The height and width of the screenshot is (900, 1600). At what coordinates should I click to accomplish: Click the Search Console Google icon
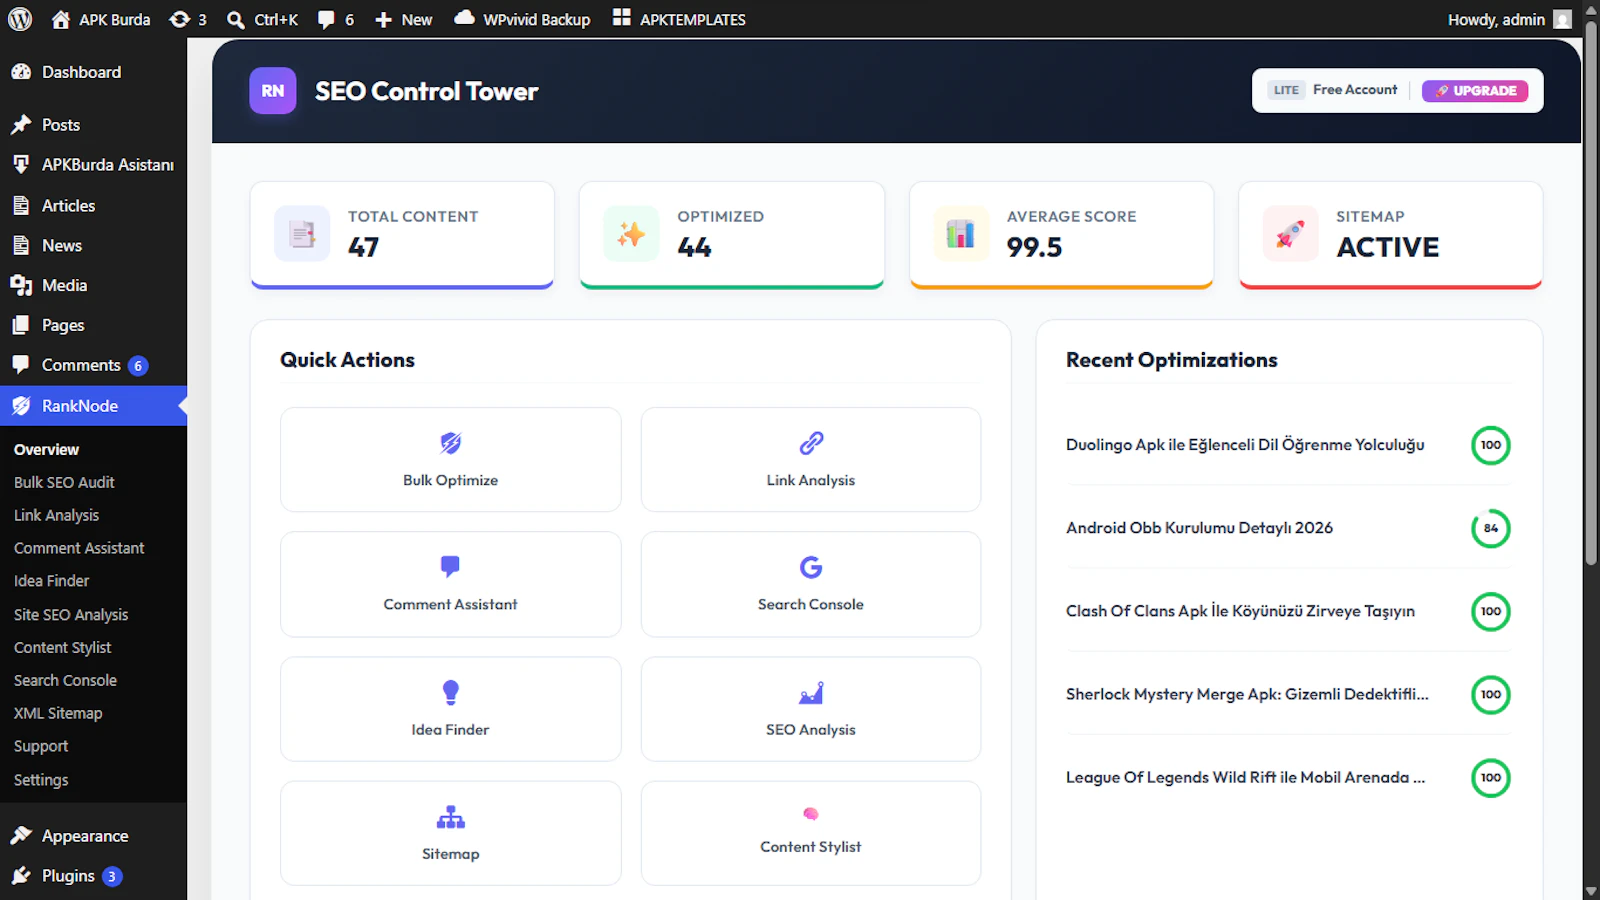pyautogui.click(x=811, y=567)
